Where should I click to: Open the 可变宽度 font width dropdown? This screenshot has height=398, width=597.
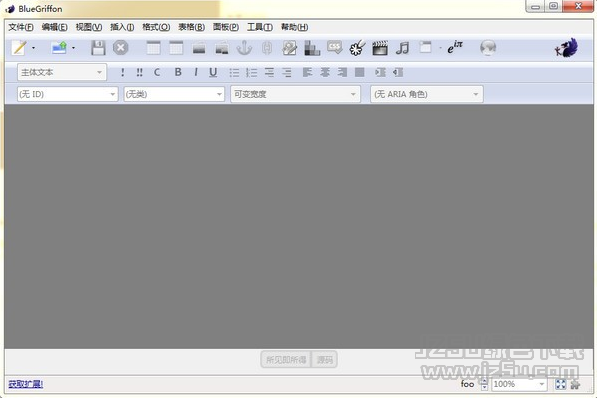[x=295, y=94]
